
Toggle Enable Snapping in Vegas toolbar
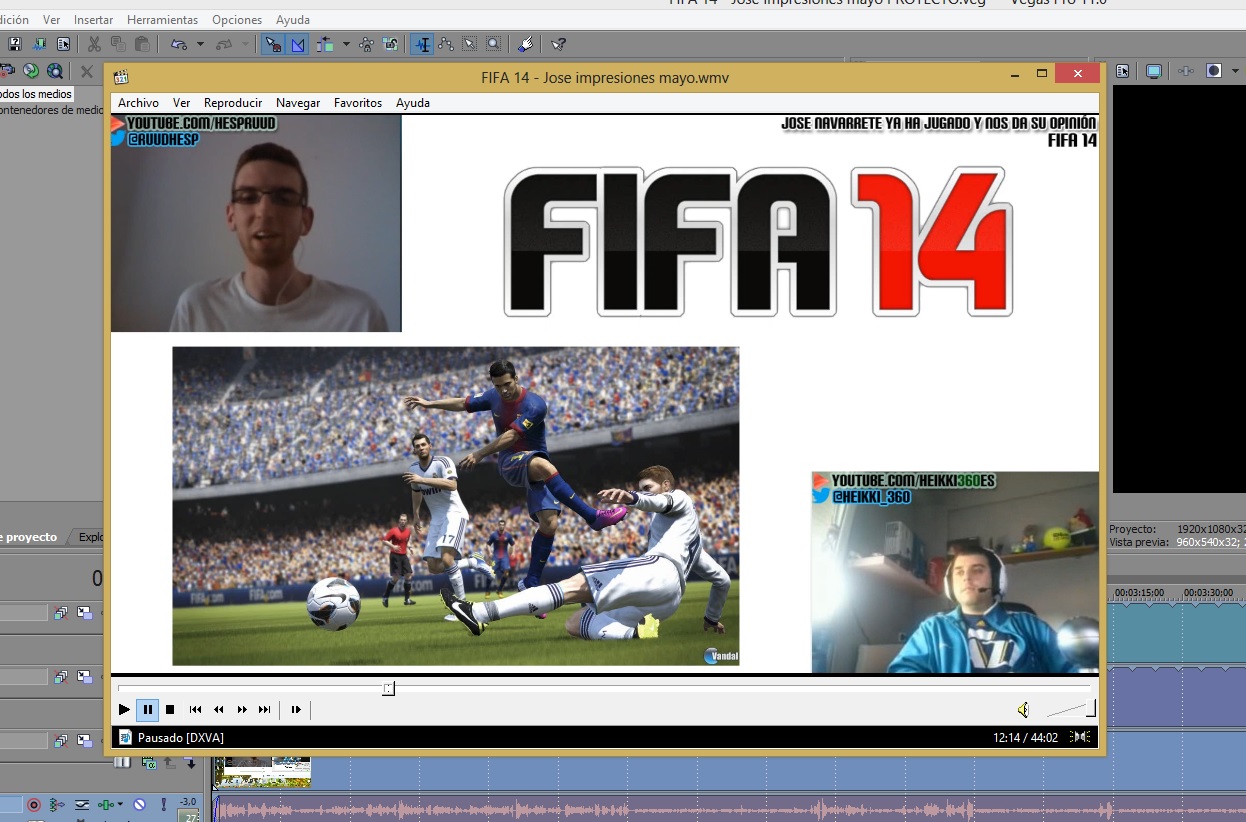click(x=273, y=44)
